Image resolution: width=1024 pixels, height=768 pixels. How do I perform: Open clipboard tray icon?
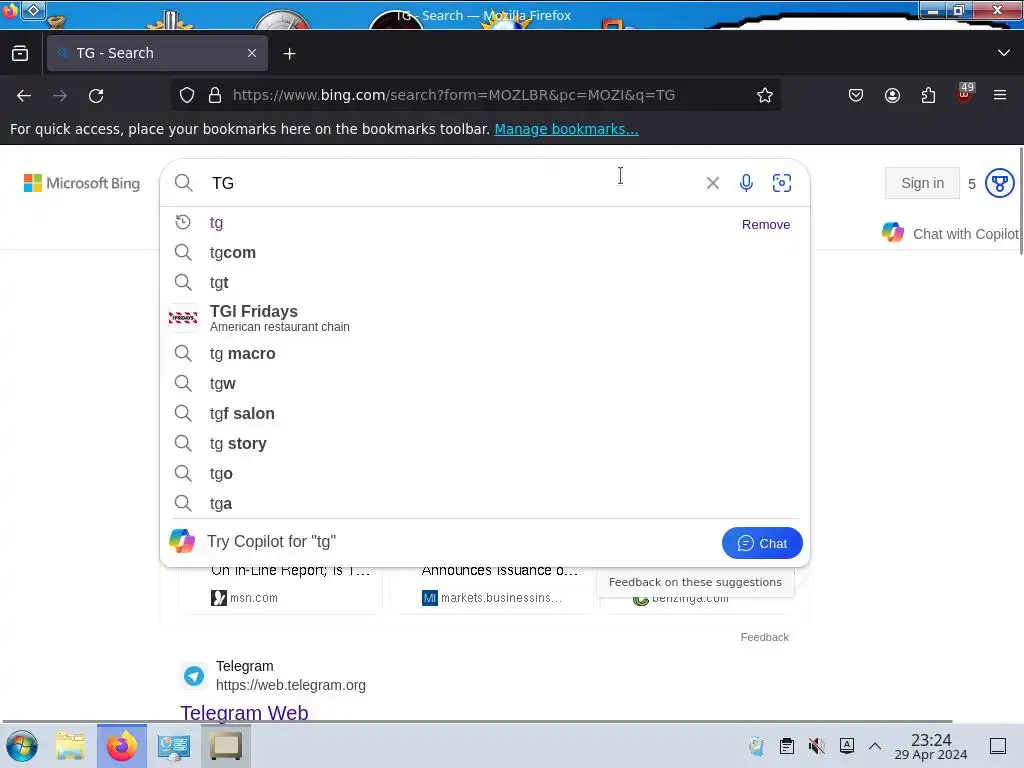coord(787,746)
